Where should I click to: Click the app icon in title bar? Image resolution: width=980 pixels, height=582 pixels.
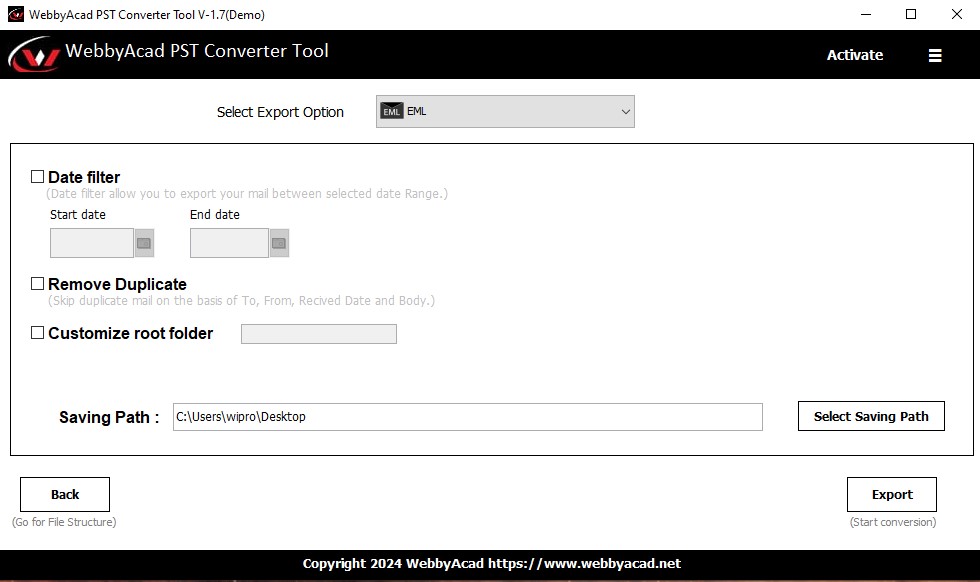[16, 14]
